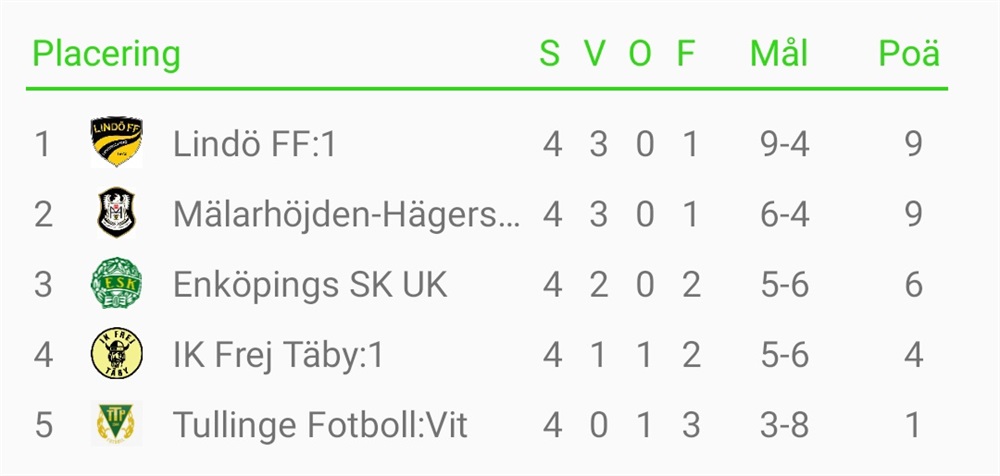1000x476 pixels.
Task: Select the S matches played header
Action: [x=549, y=54]
